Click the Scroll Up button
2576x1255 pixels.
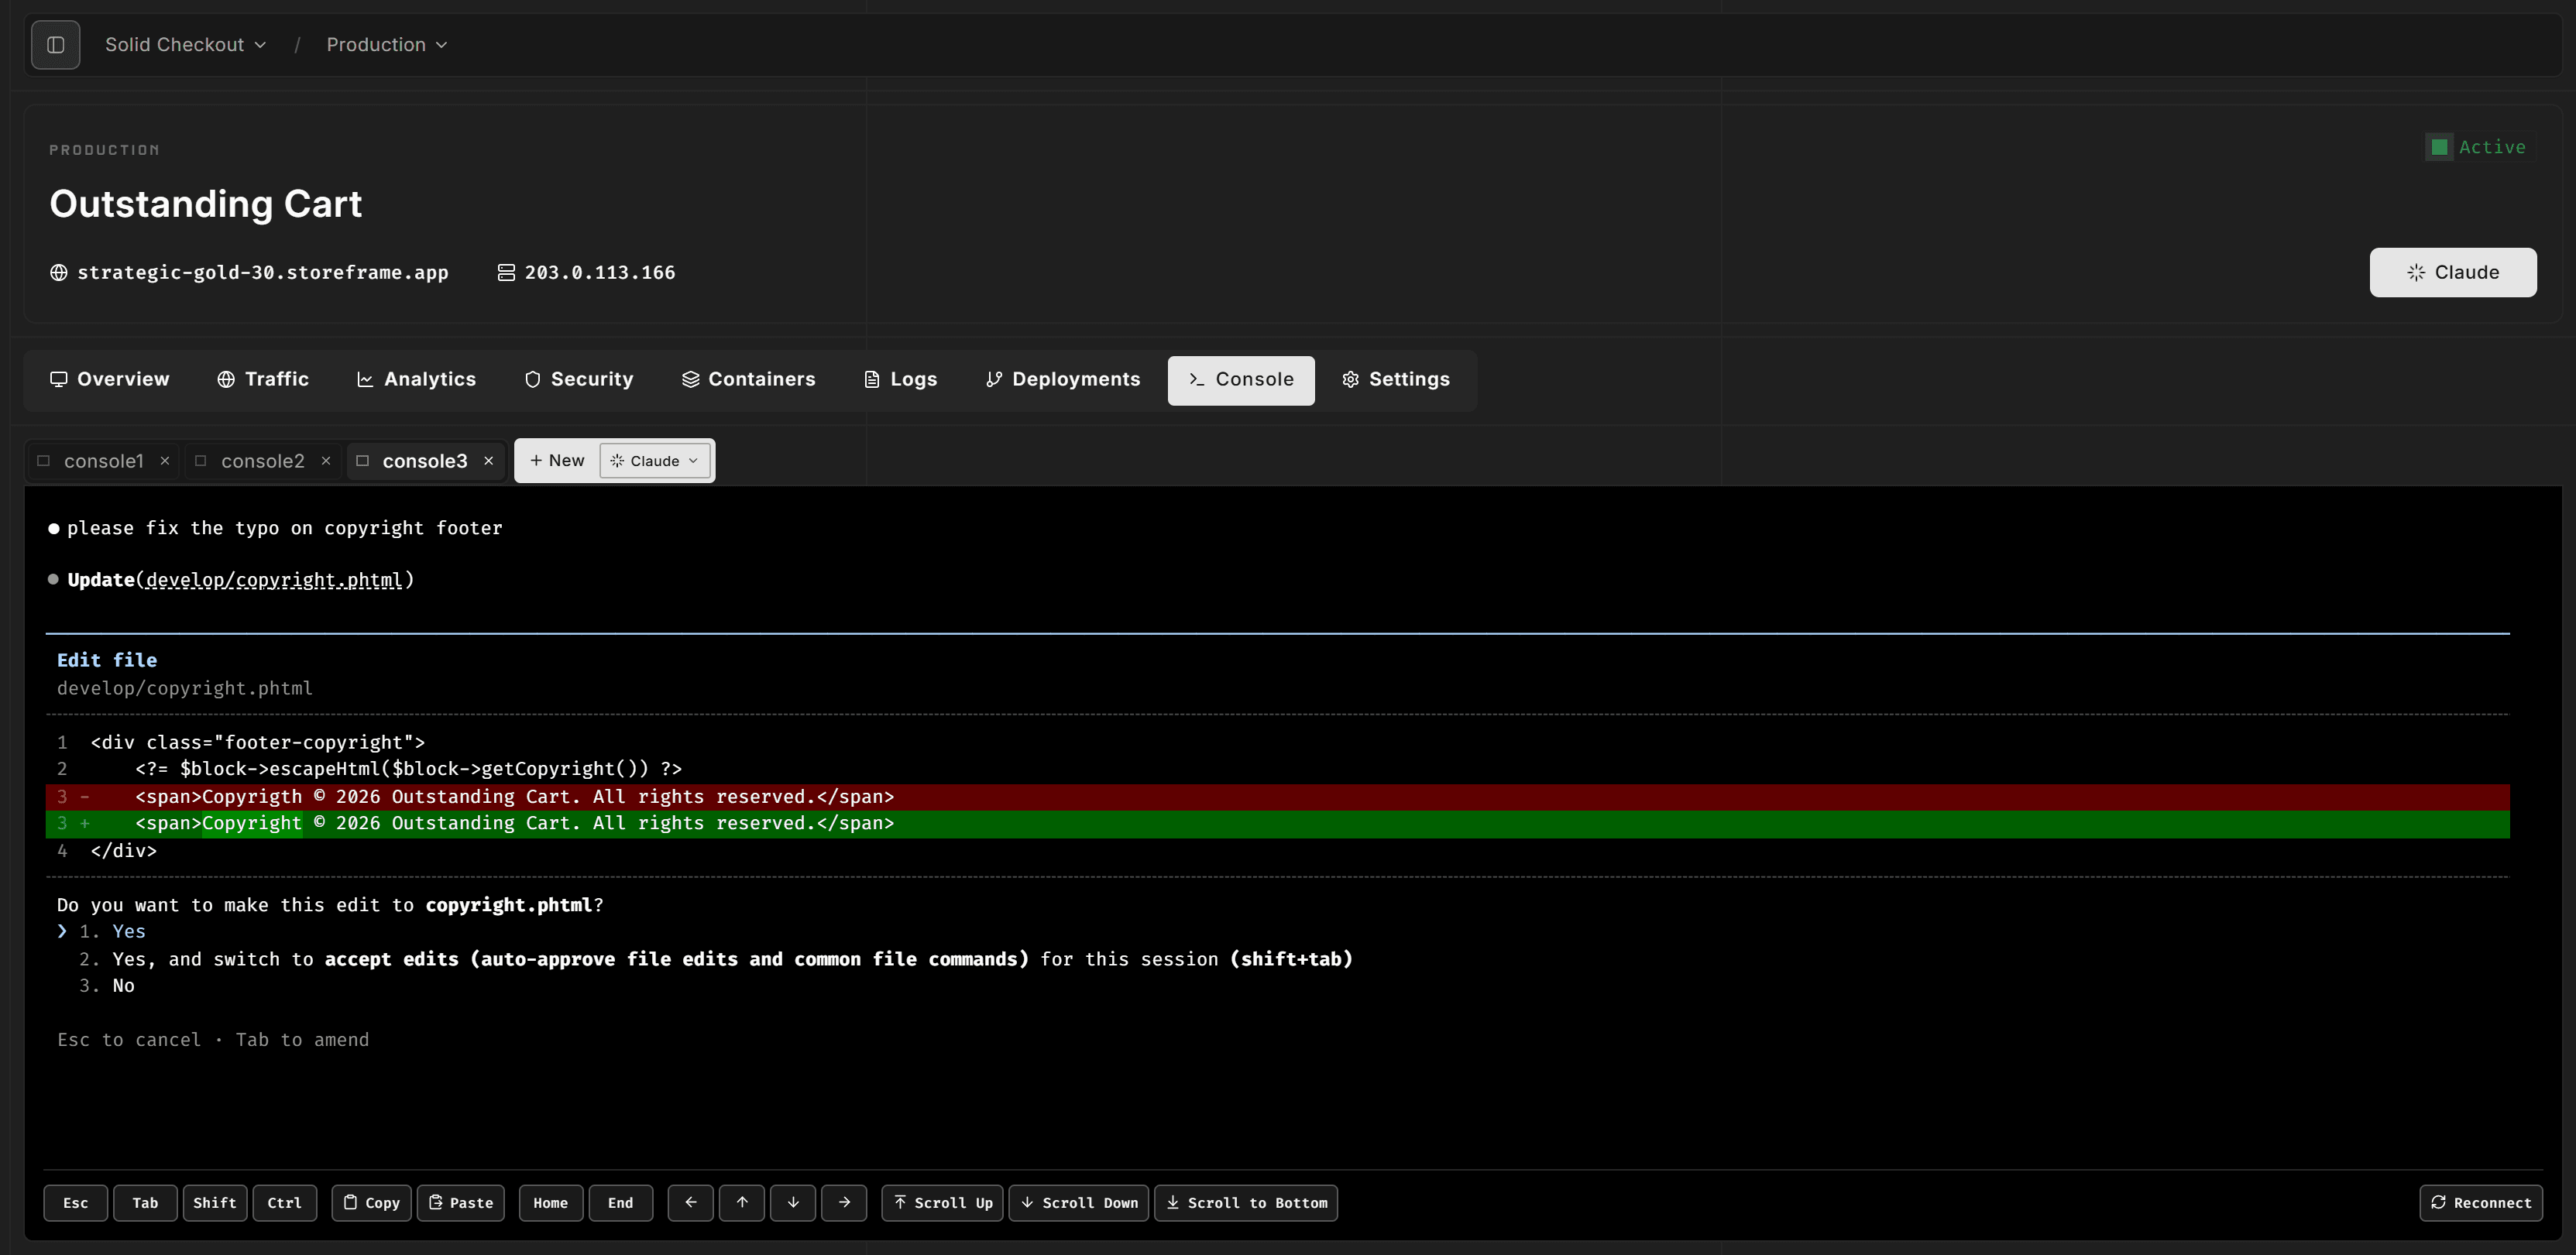coord(942,1203)
